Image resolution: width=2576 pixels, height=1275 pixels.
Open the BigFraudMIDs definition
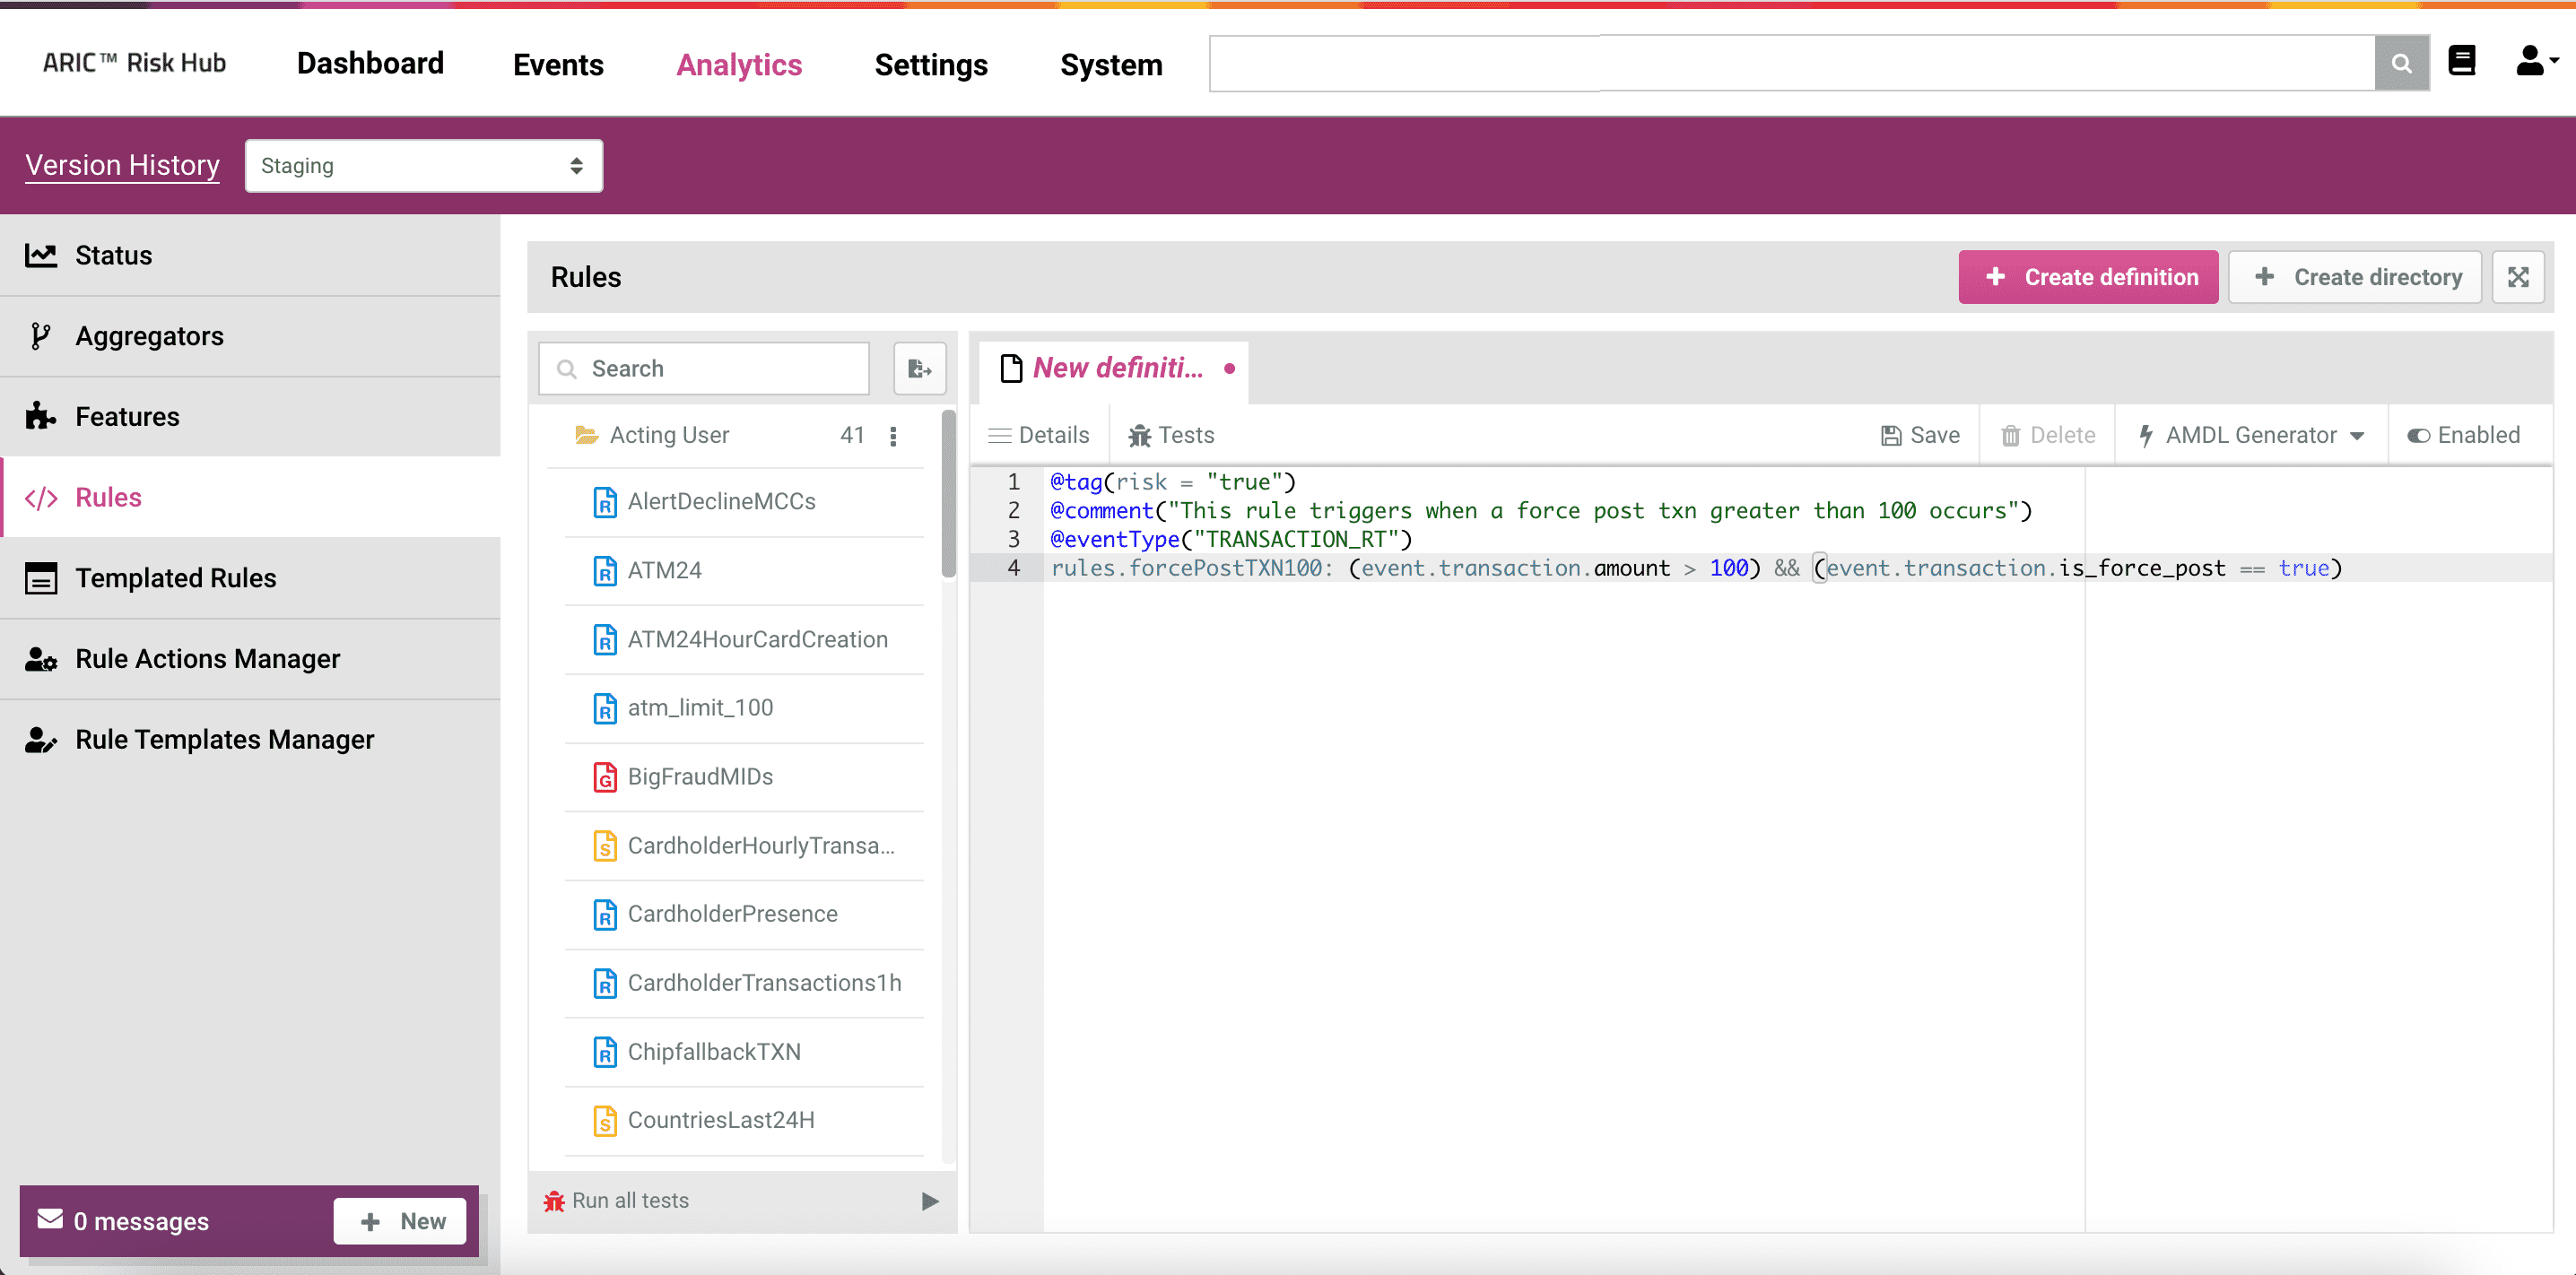tap(744, 777)
